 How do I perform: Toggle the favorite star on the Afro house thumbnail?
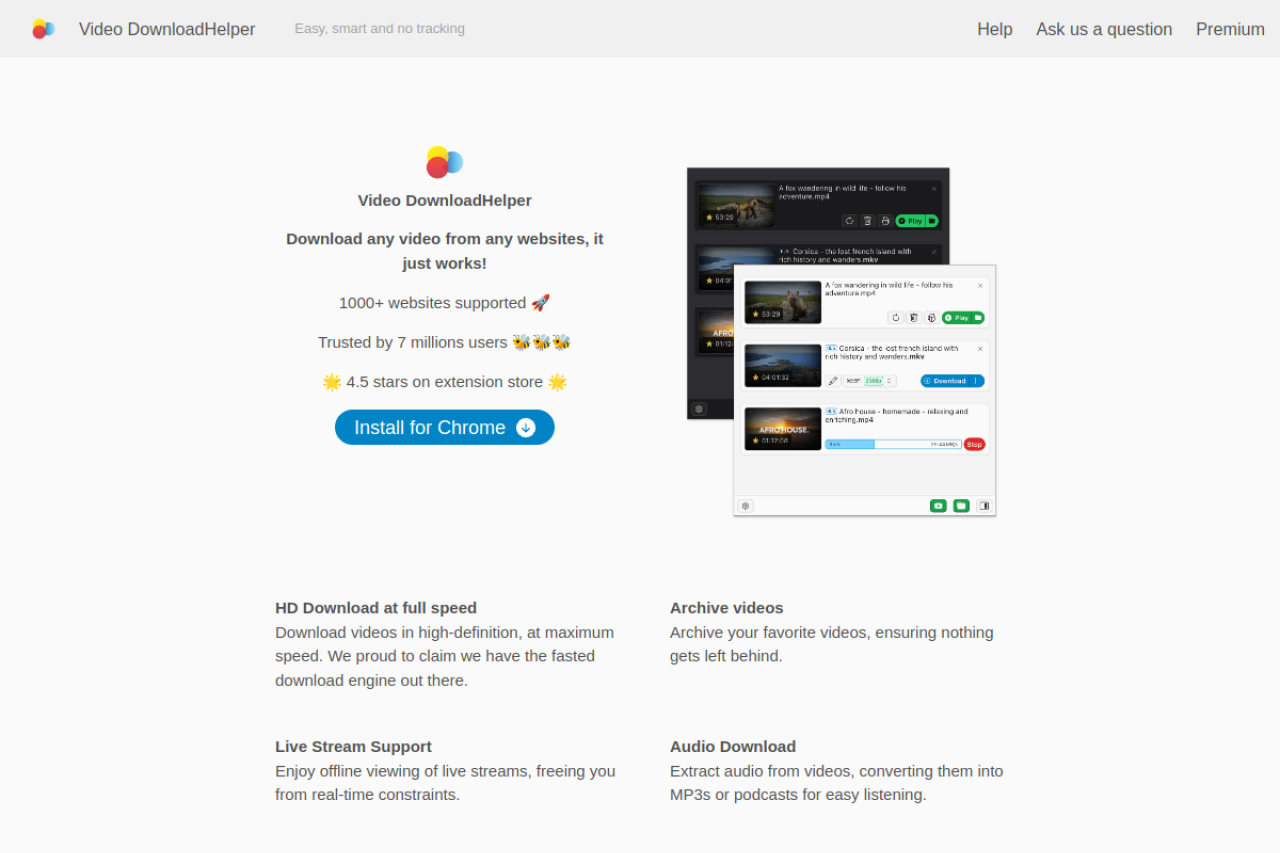[x=755, y=441]
